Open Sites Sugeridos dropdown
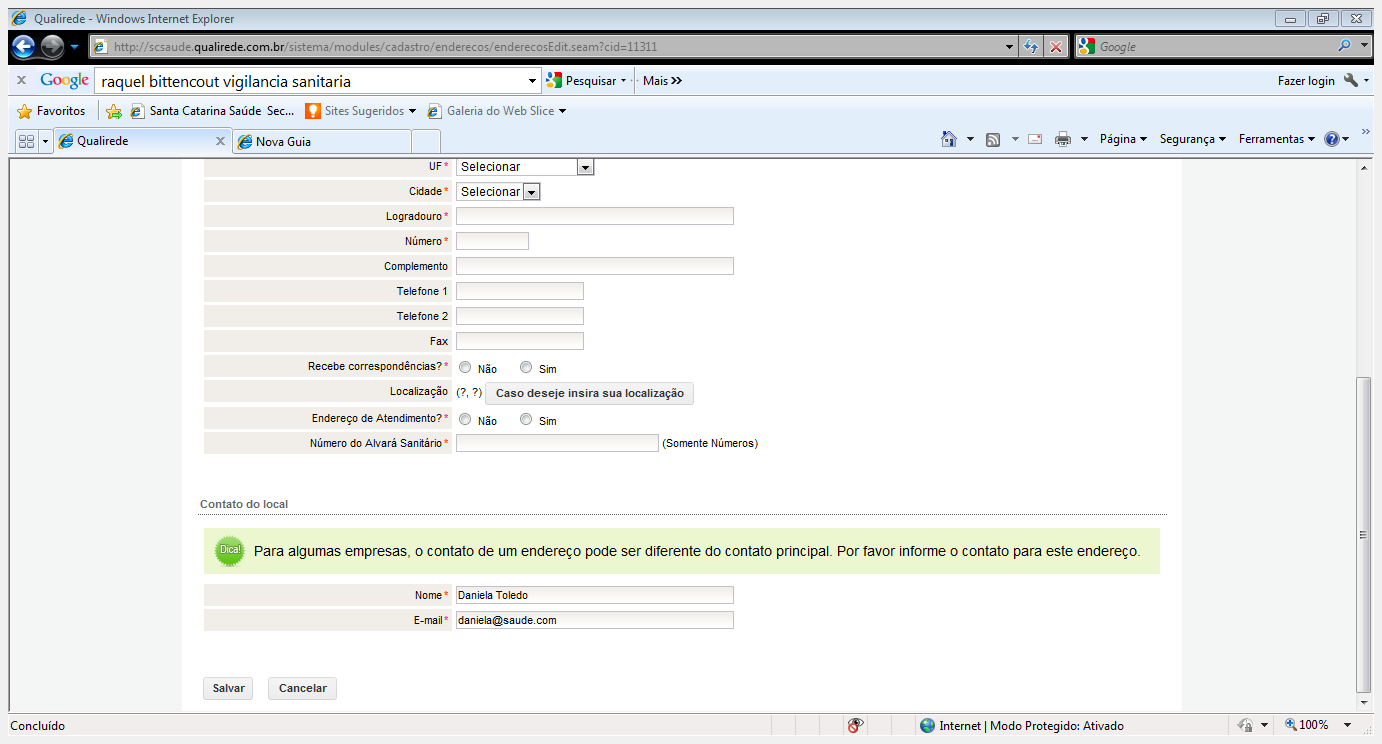1382x744 pixels. (360, 111)
